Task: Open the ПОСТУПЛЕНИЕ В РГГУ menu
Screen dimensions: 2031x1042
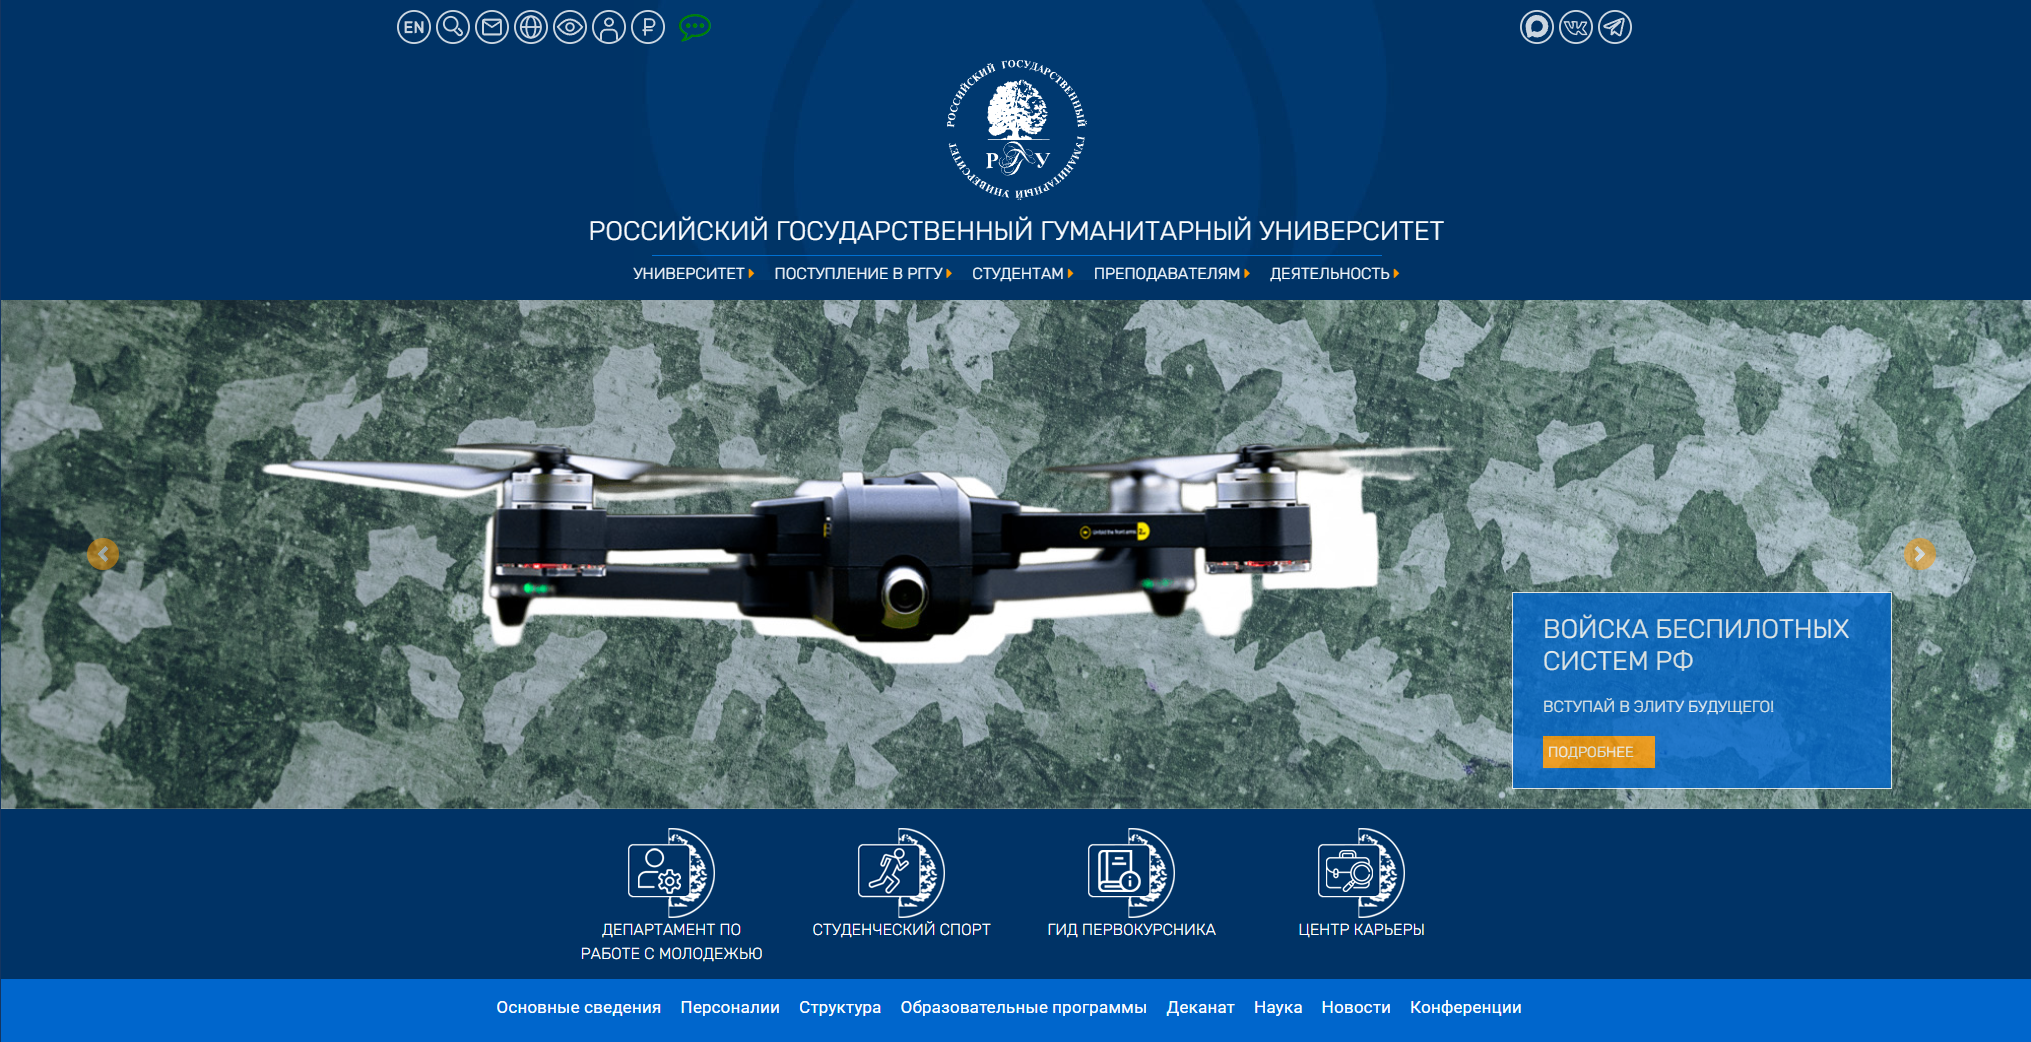Action: tap(858, 273)
